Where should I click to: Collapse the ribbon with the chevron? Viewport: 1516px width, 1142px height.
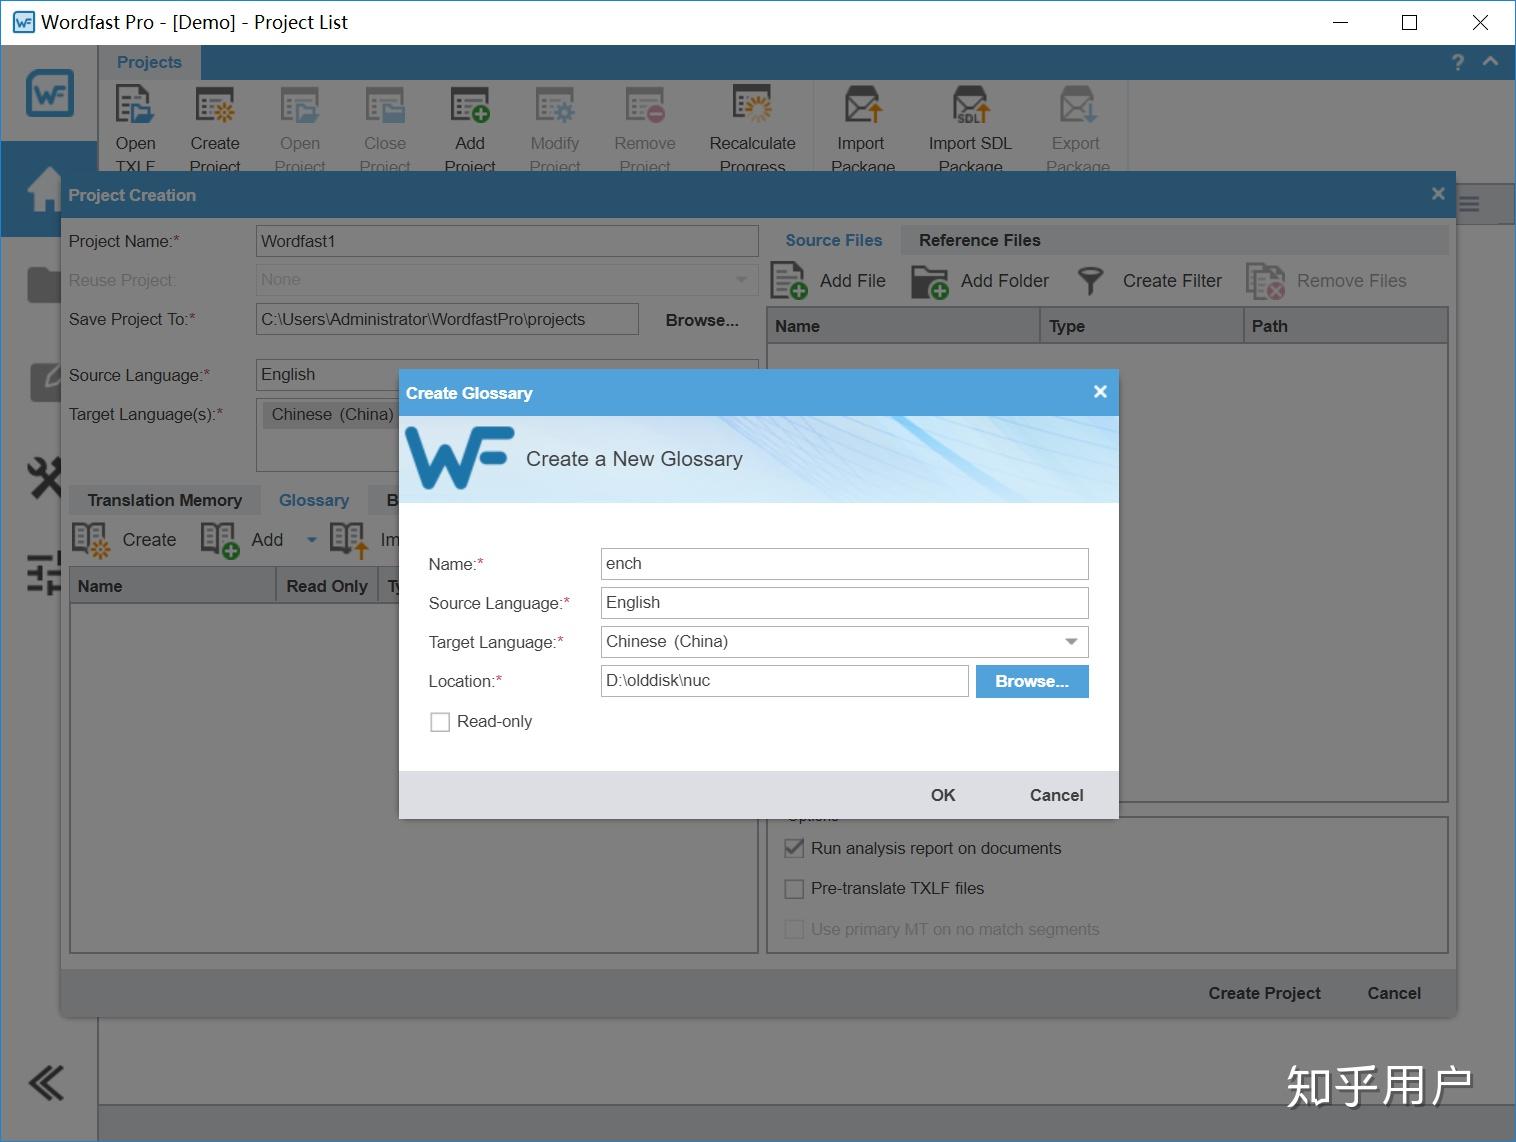[x=1490, y=62]
